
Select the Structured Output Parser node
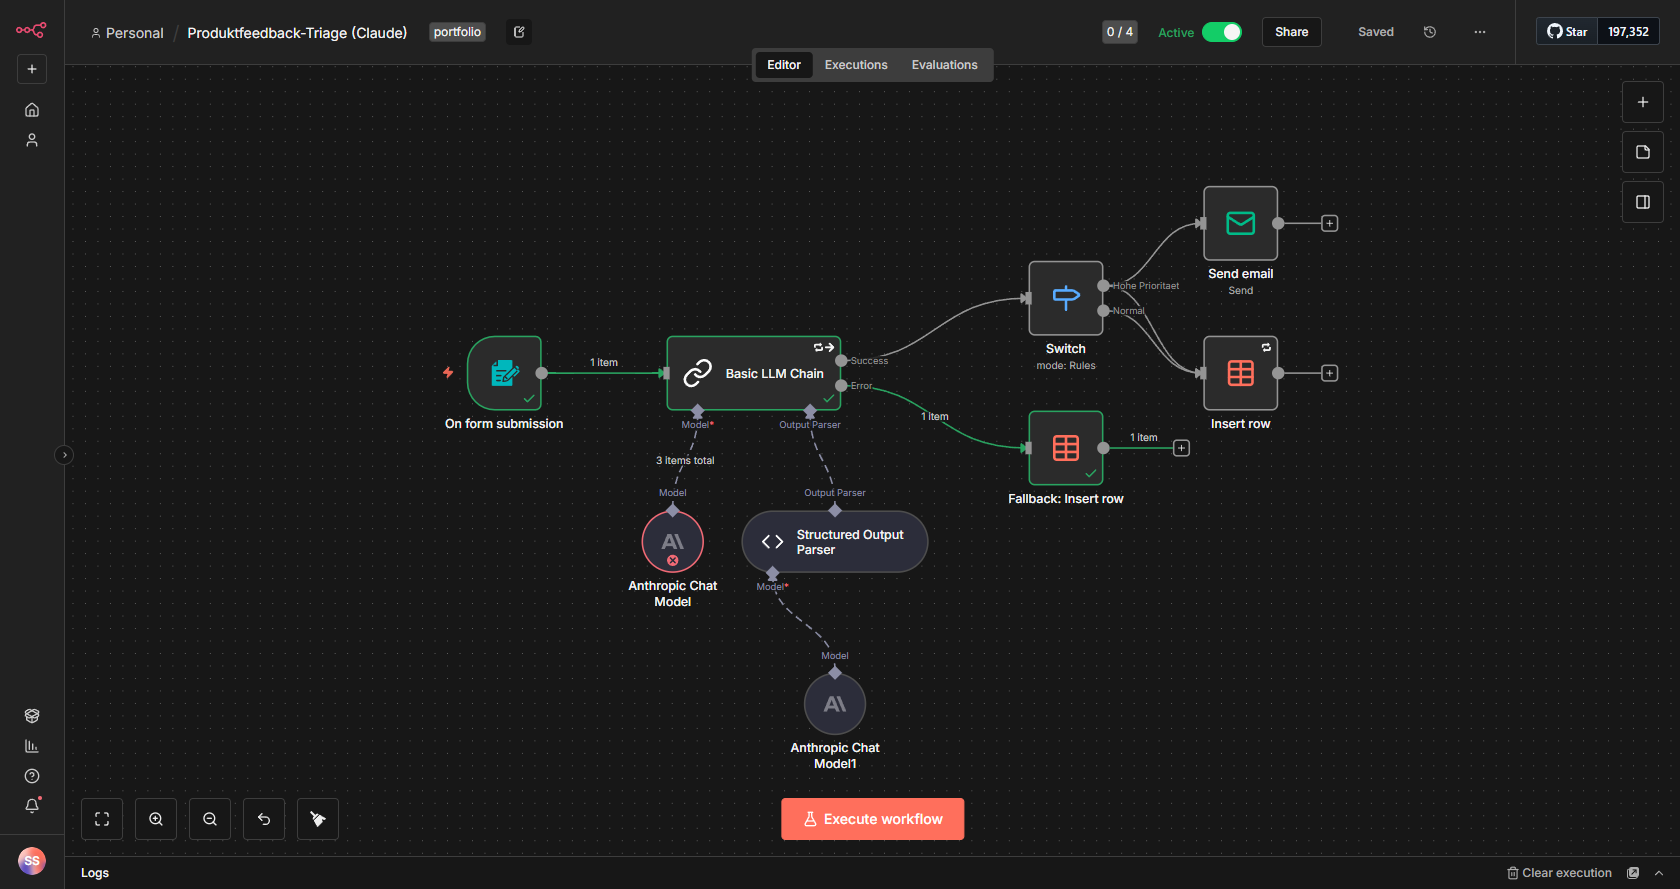[835, 542]
